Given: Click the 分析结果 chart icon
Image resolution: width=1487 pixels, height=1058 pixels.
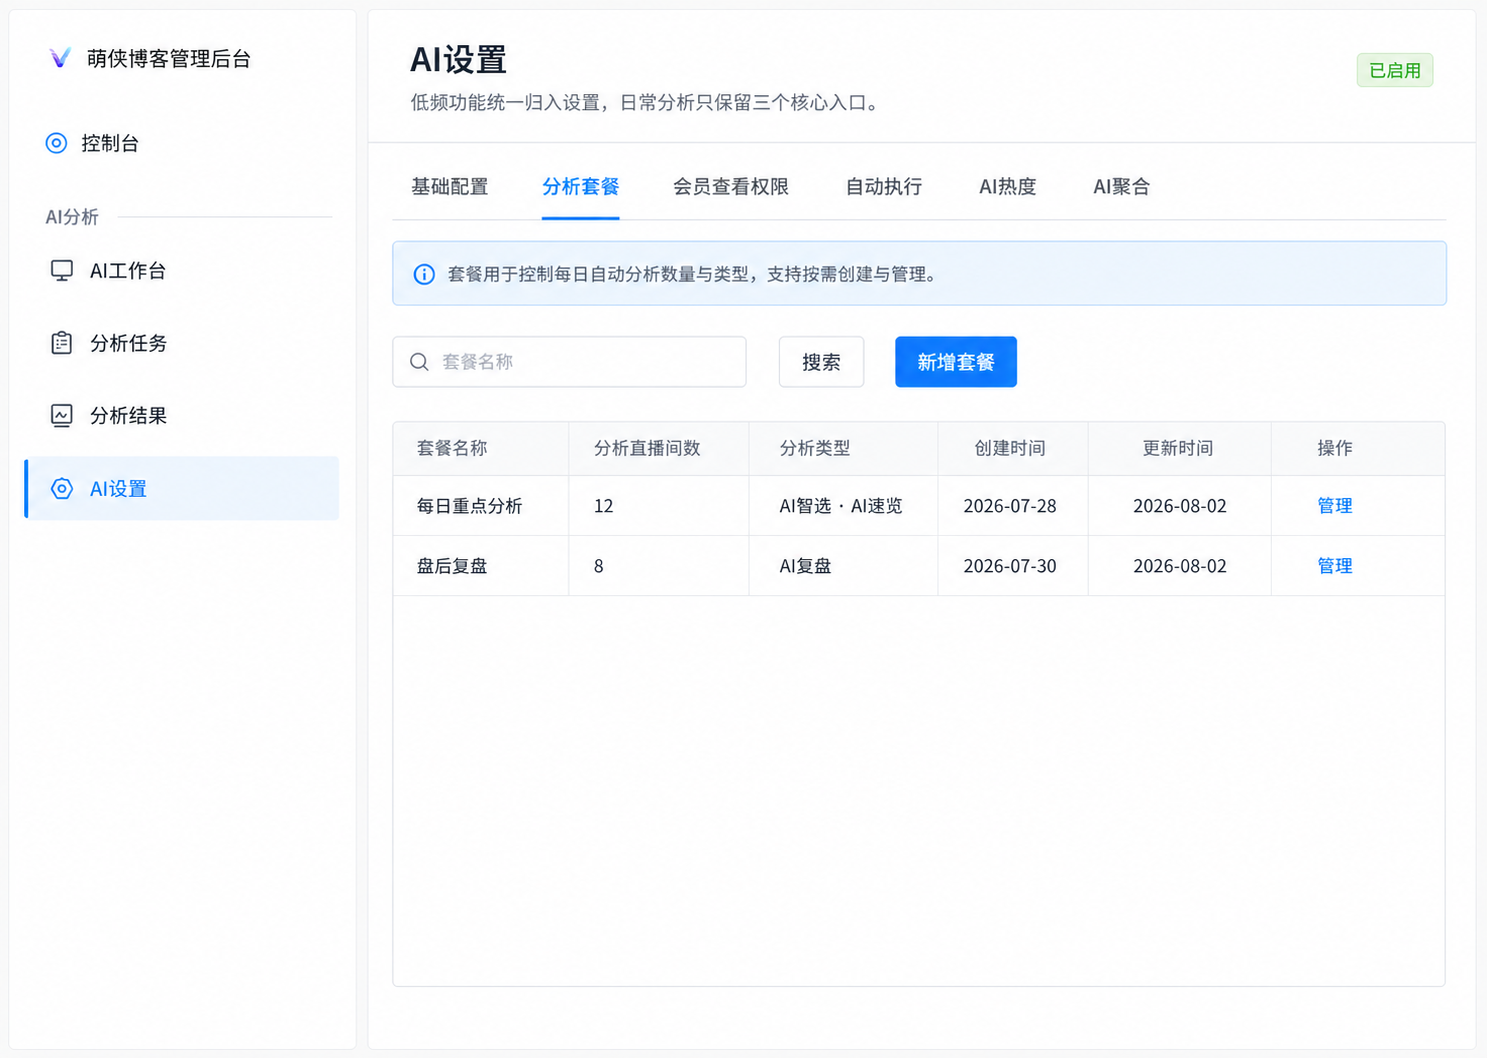Looking at the screenshot, I should (62, 416).
